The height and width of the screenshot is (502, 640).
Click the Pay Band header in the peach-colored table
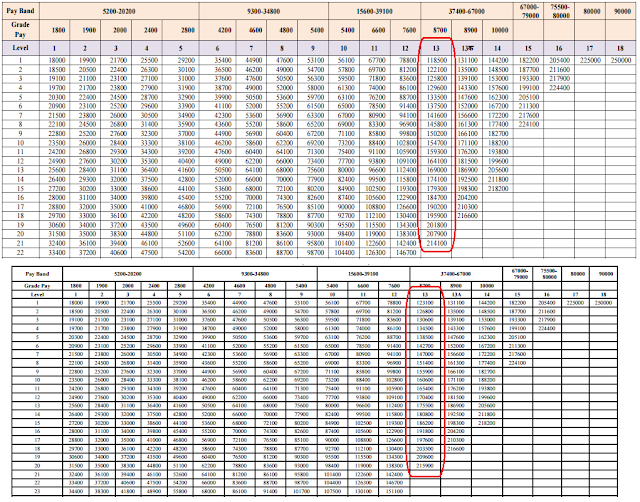[20, 11]
